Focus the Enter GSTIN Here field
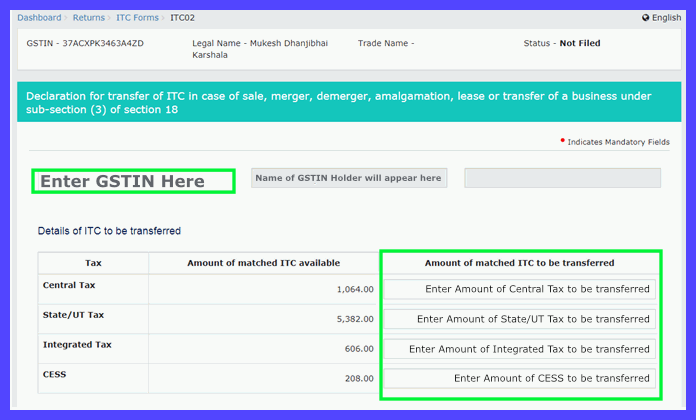 133,181
